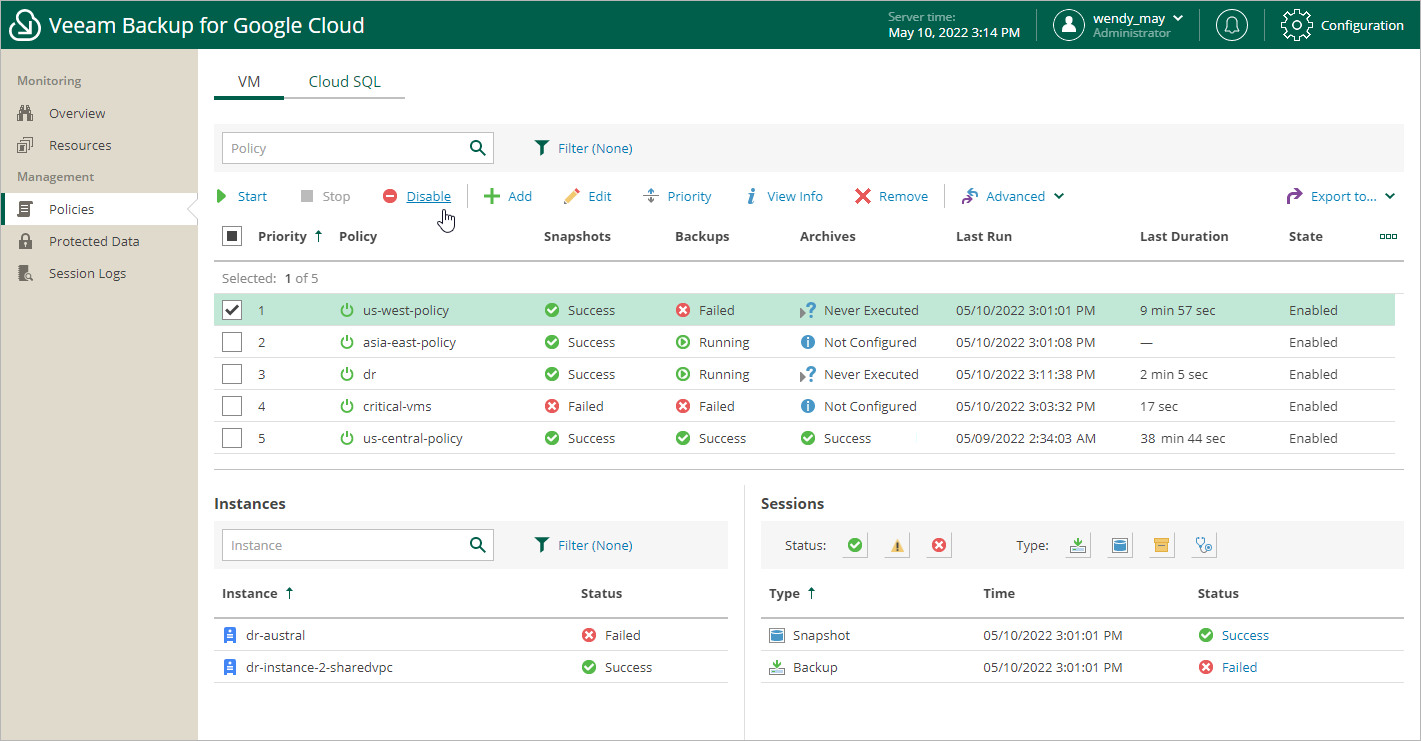Change policy Priority

[x=677, y=196]
